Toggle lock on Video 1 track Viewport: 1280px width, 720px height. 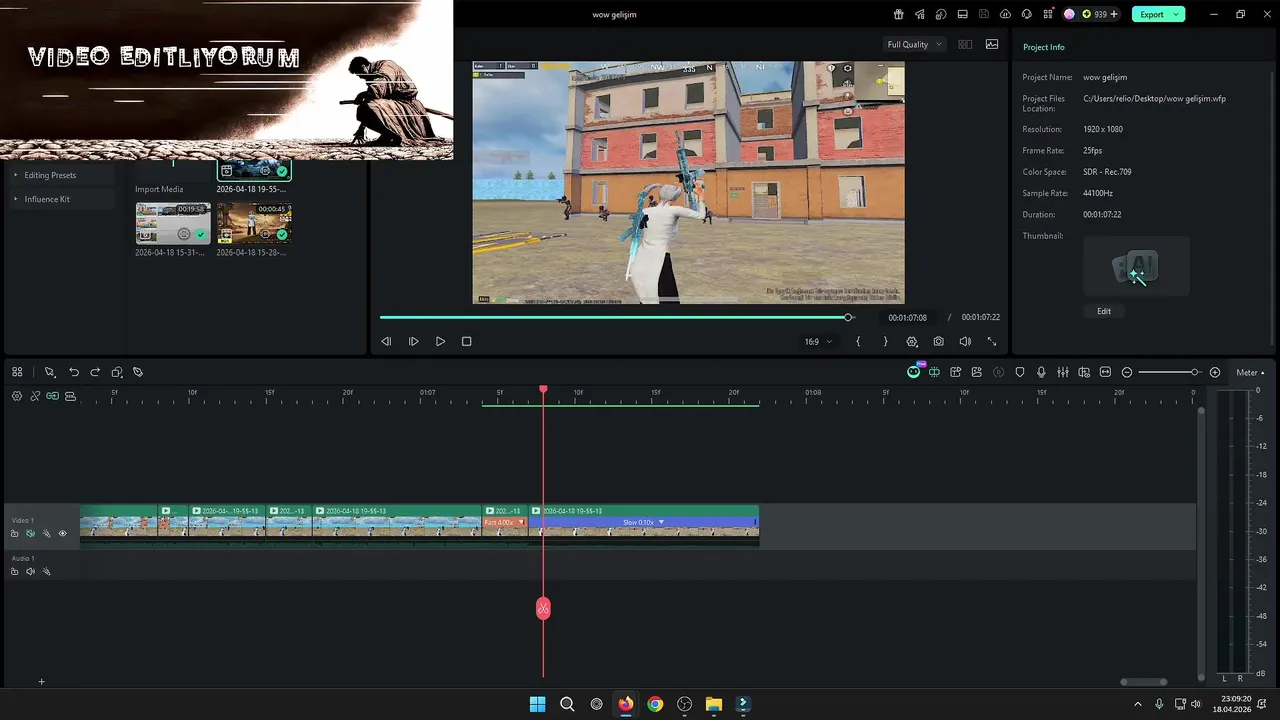(x=14, y=534)
